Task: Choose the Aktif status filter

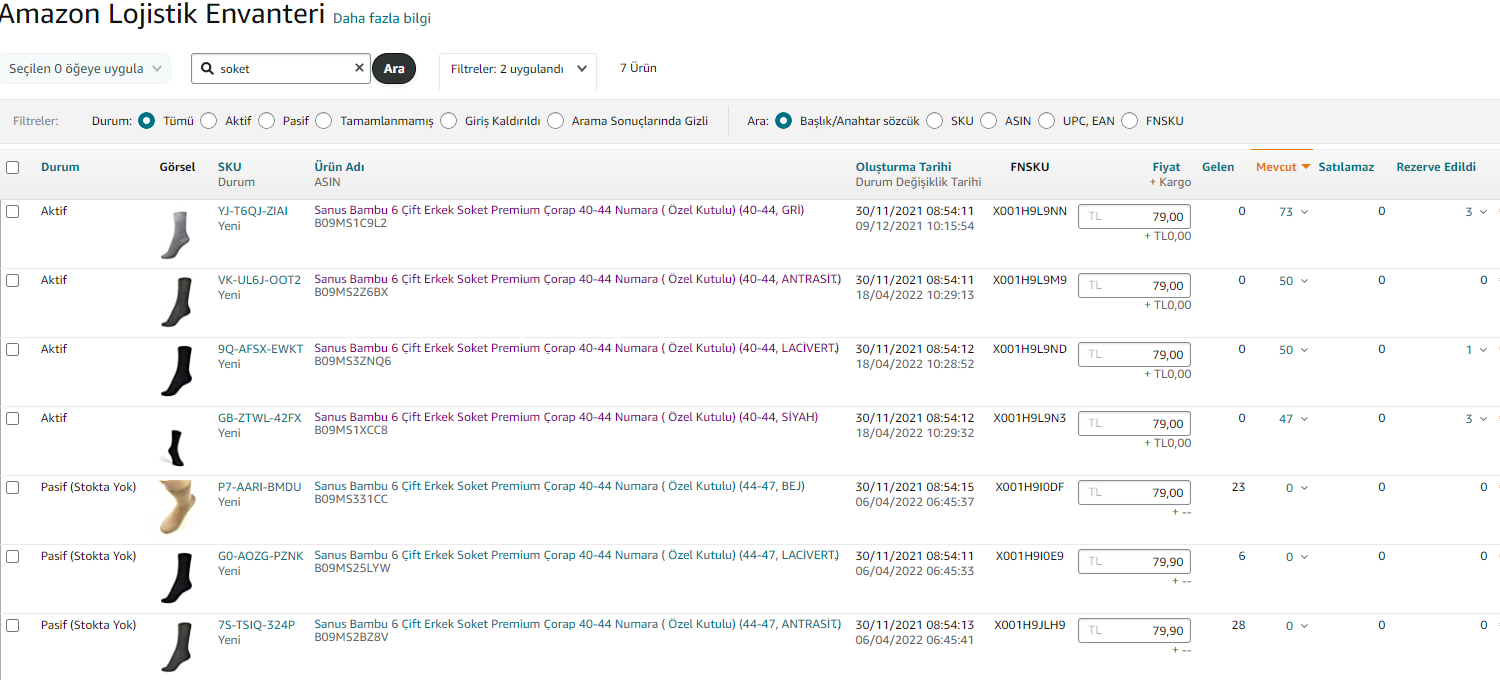Action: coord(209,121)
